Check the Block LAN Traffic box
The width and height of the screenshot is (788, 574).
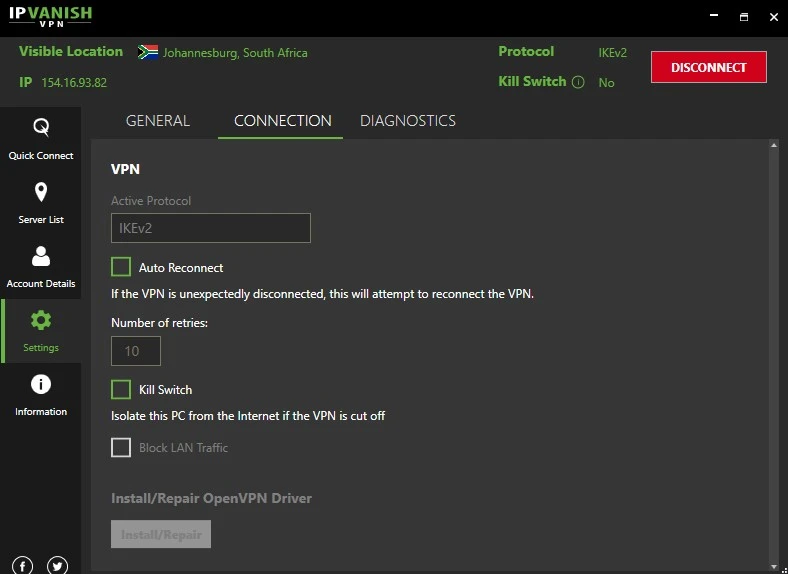tap(121, 447)
